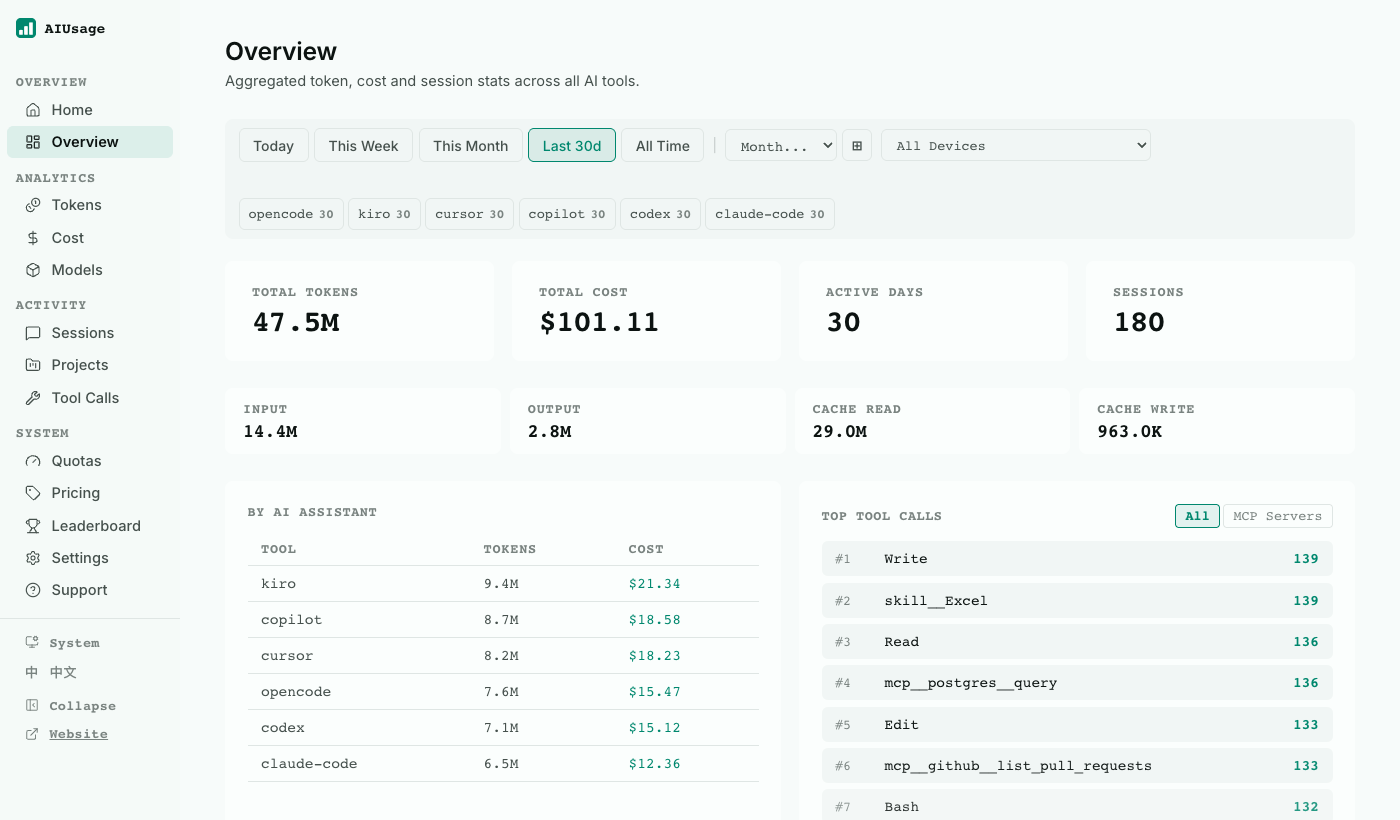
Task: Click the kiro row in assistant table
Action: (x=503, y=584)
